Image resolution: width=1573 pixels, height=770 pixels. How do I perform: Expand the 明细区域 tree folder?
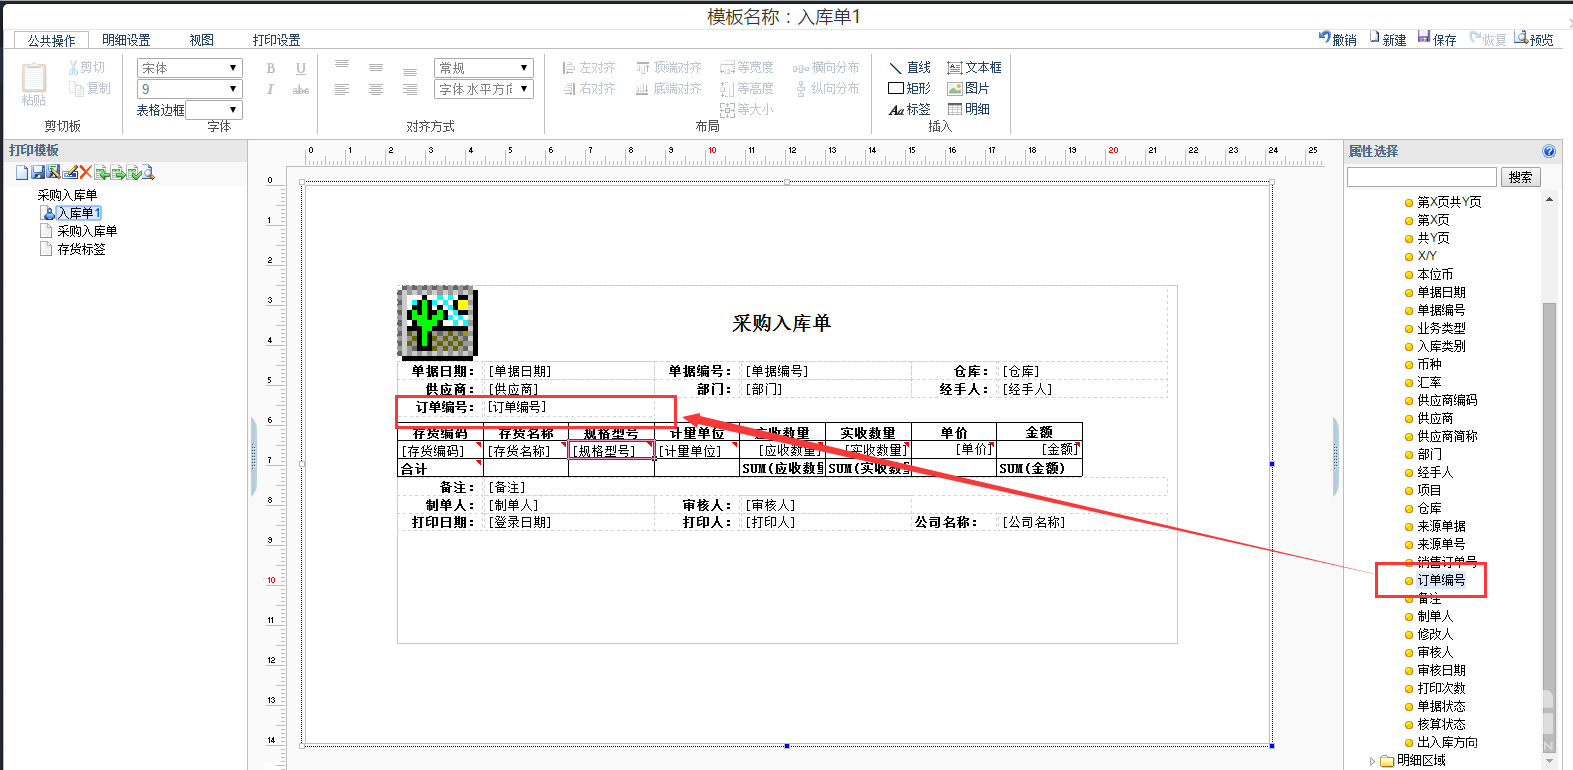click(1372, 761)
